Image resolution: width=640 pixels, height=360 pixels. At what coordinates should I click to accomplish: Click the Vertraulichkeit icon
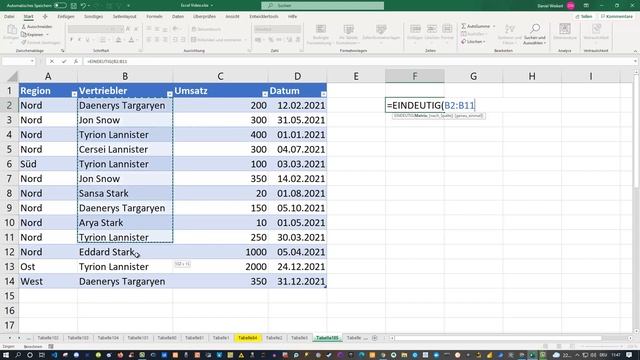(x=596, y=29)
